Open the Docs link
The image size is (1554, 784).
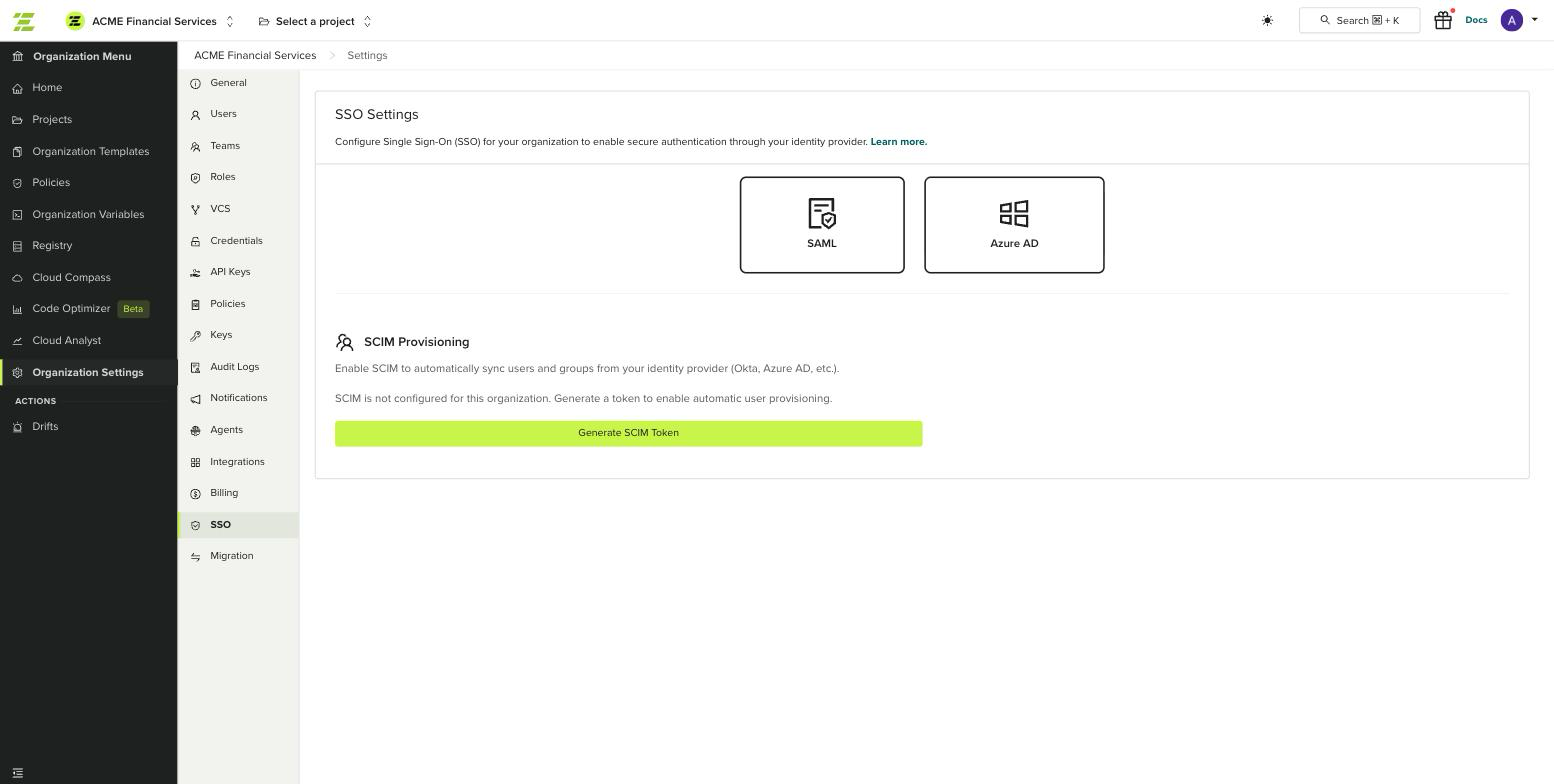point(1476,20)
